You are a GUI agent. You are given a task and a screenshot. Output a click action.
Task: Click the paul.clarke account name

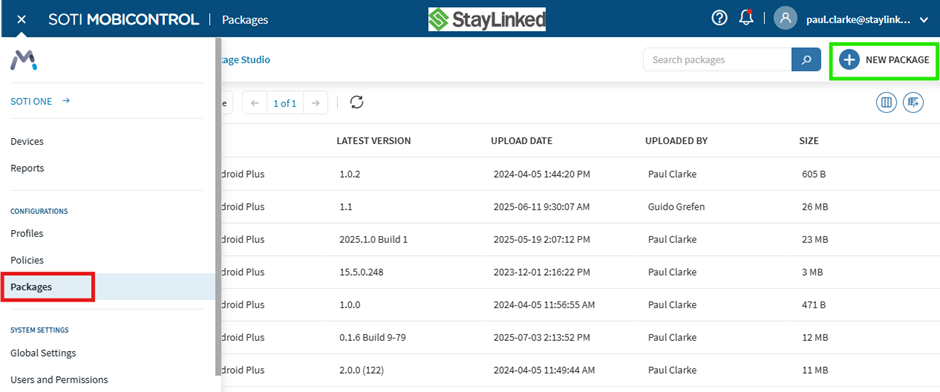click(x=859, y=19)
